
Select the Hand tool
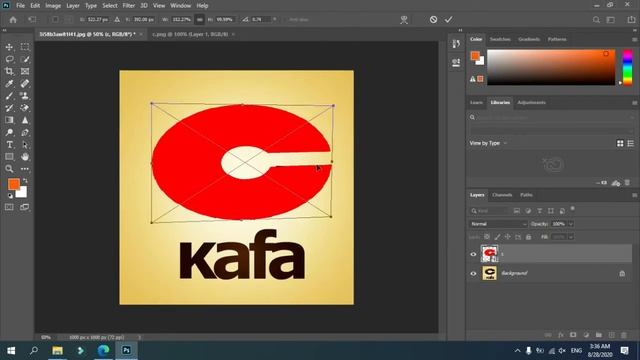coord(25,157)
